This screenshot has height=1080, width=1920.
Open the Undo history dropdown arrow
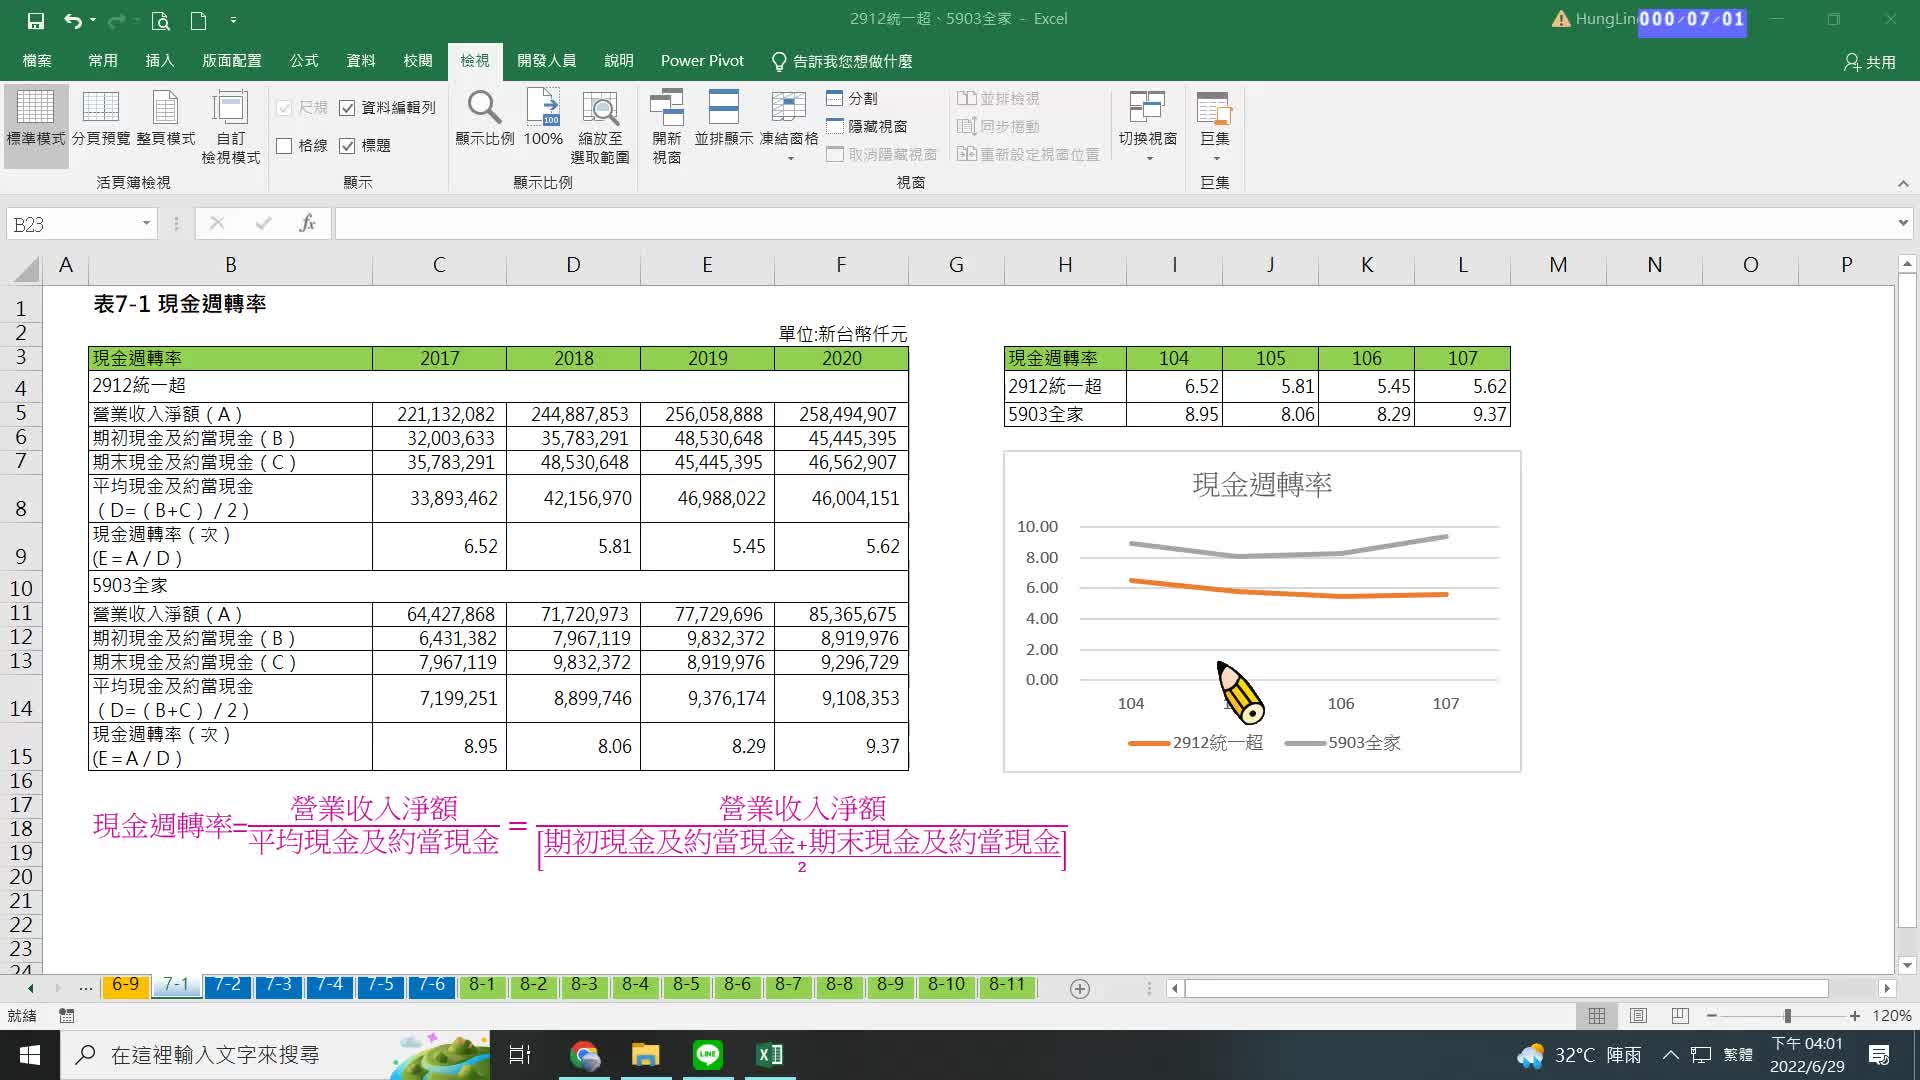point(93,20)
